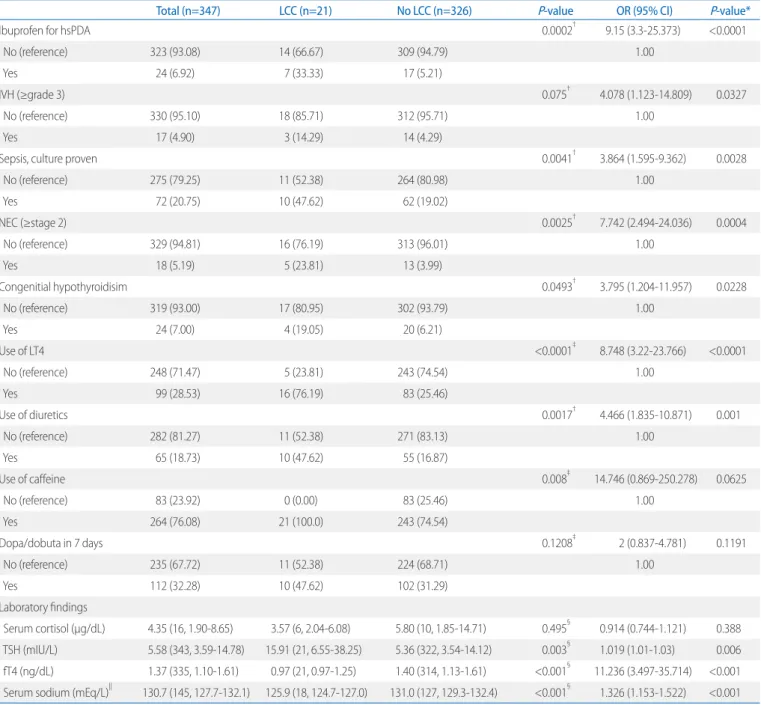Viewport: 761px width, 705px height.
Task: Click the No LCC (n=326) column header
Action: point(434,11)
